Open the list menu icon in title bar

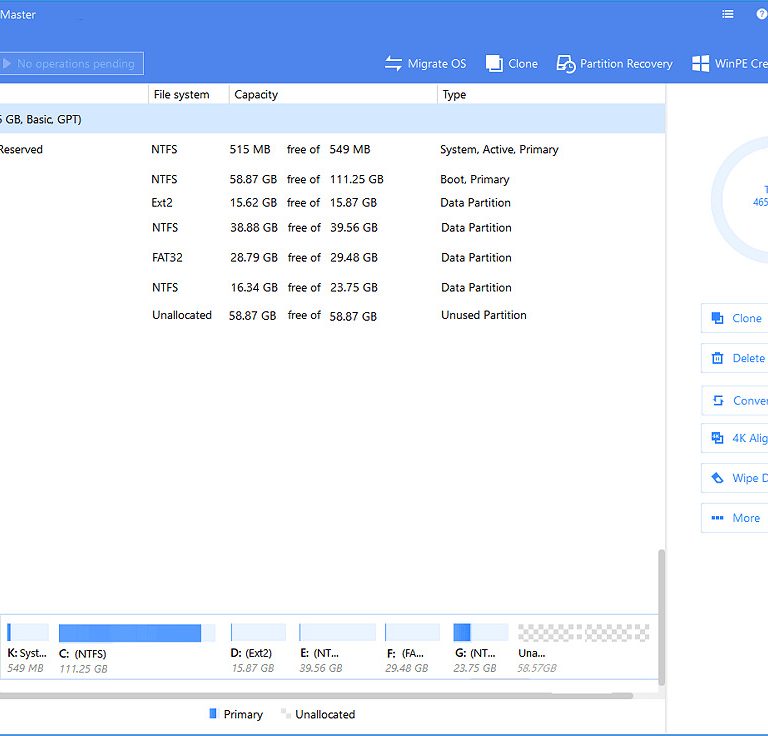pos(728,14)
